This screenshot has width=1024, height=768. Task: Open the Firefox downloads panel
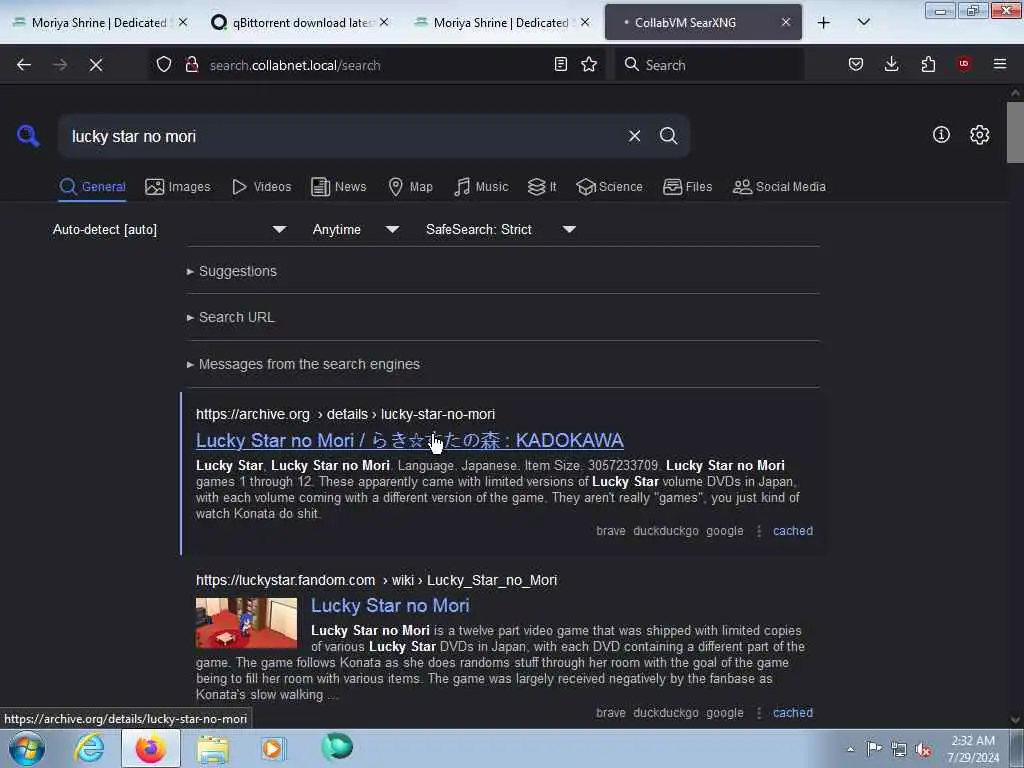tap(891, 64)
